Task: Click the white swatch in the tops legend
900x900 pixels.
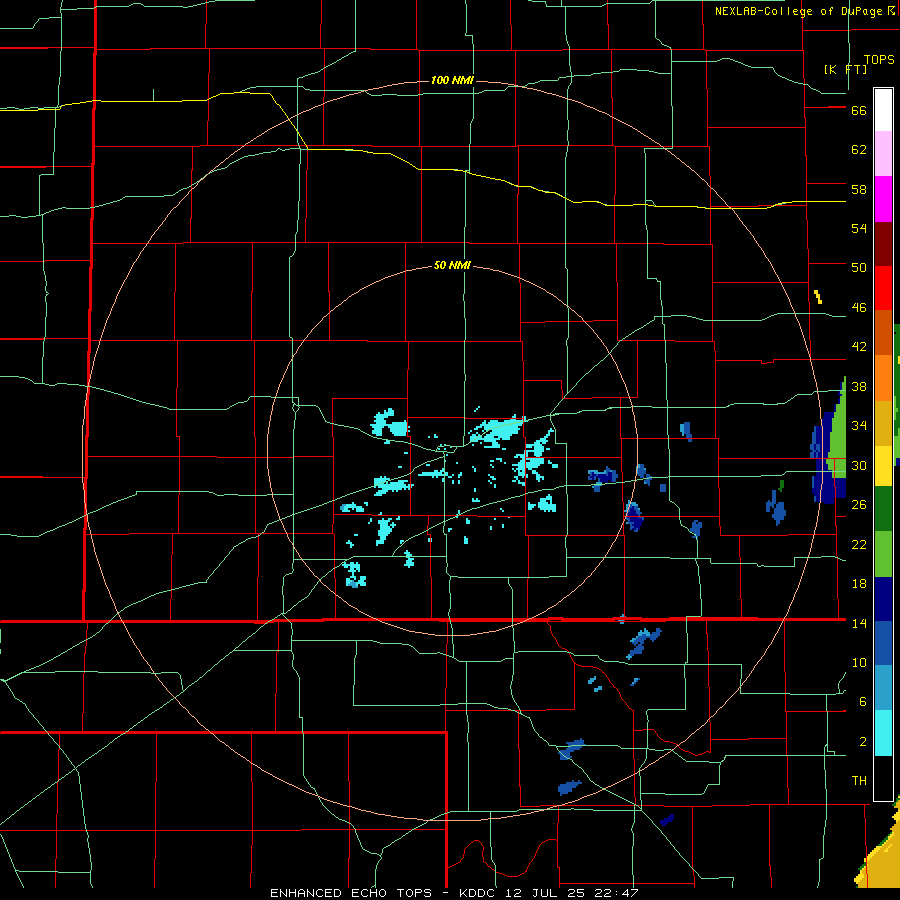Action: point(883,110)
